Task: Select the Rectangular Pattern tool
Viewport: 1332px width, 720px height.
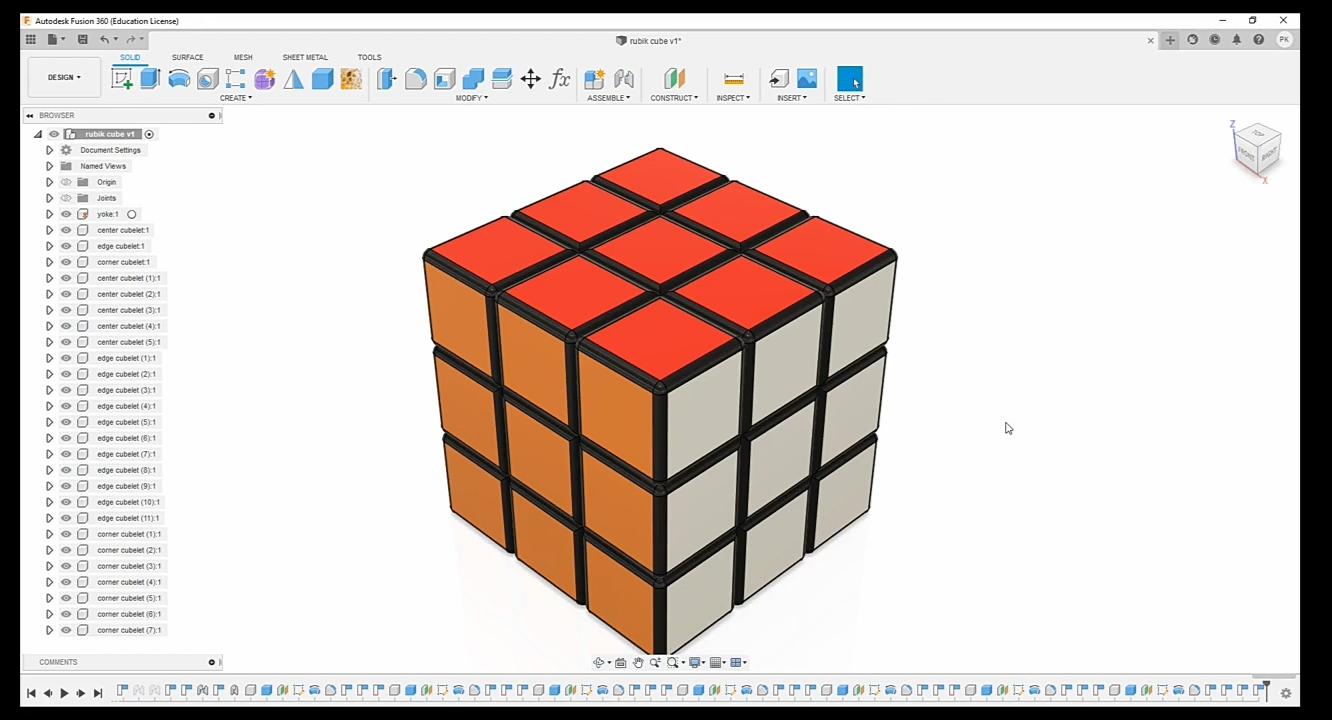Action: 236,79
